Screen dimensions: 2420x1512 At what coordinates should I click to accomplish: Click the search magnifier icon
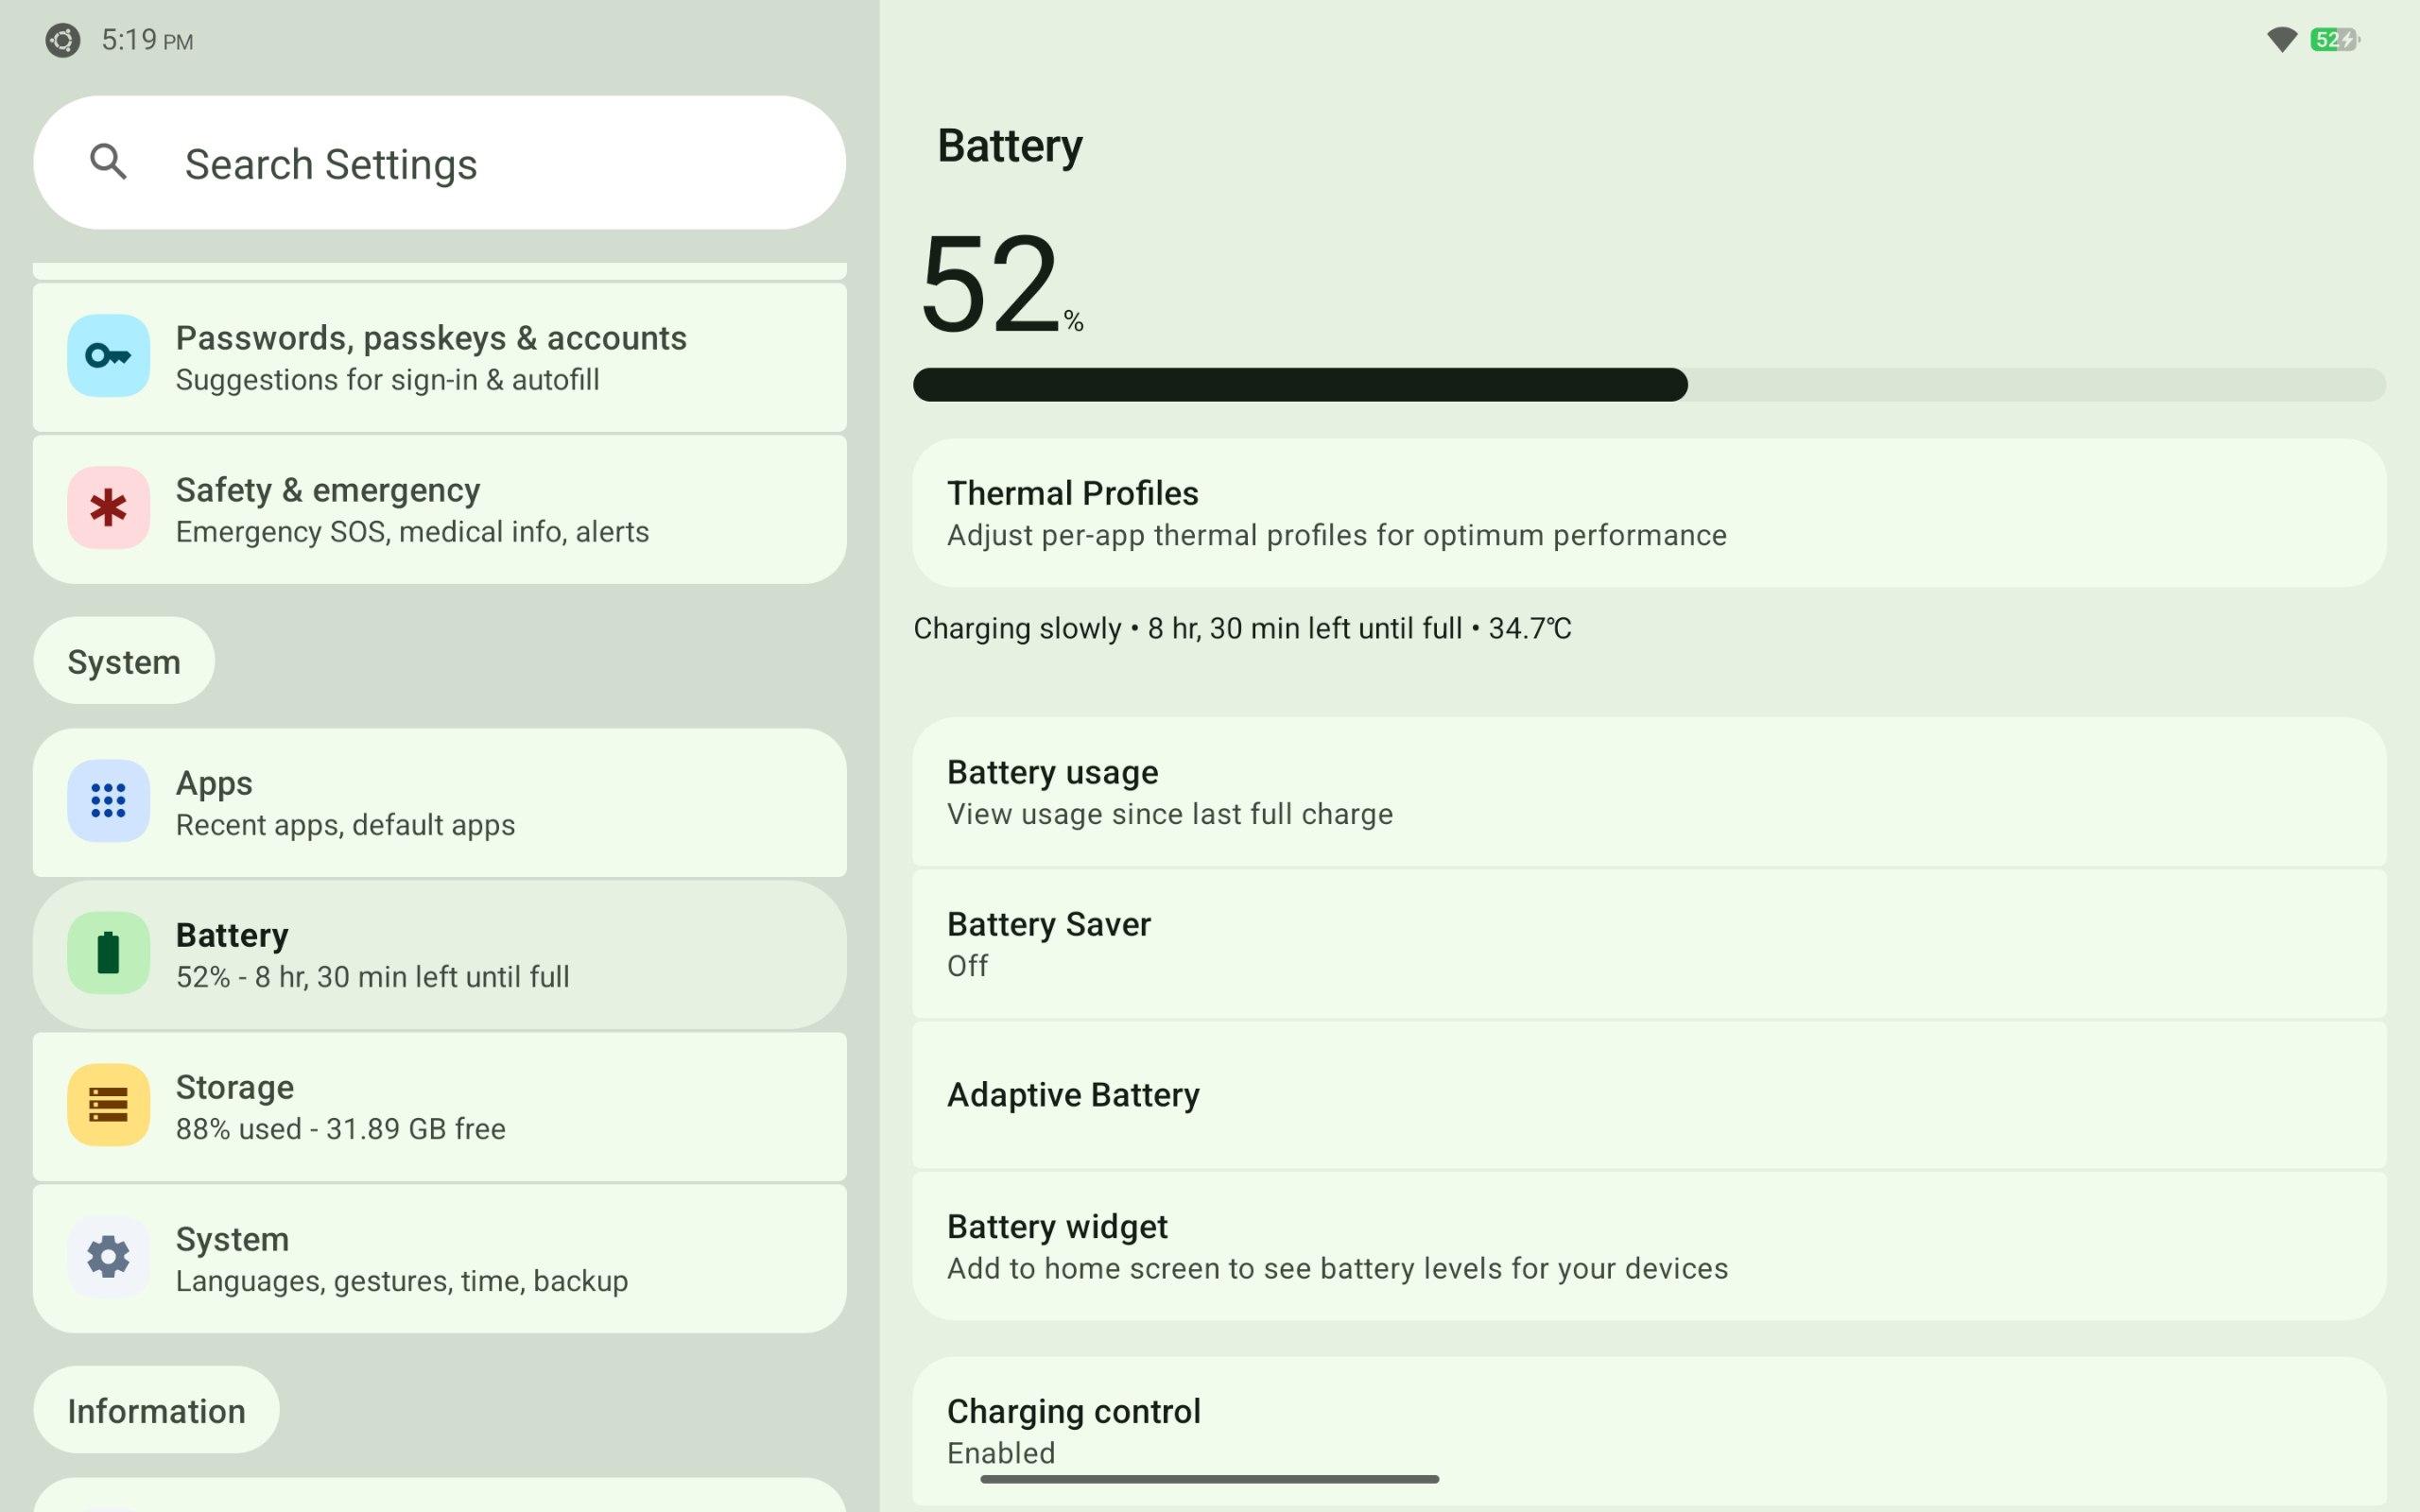pos(108,162)
